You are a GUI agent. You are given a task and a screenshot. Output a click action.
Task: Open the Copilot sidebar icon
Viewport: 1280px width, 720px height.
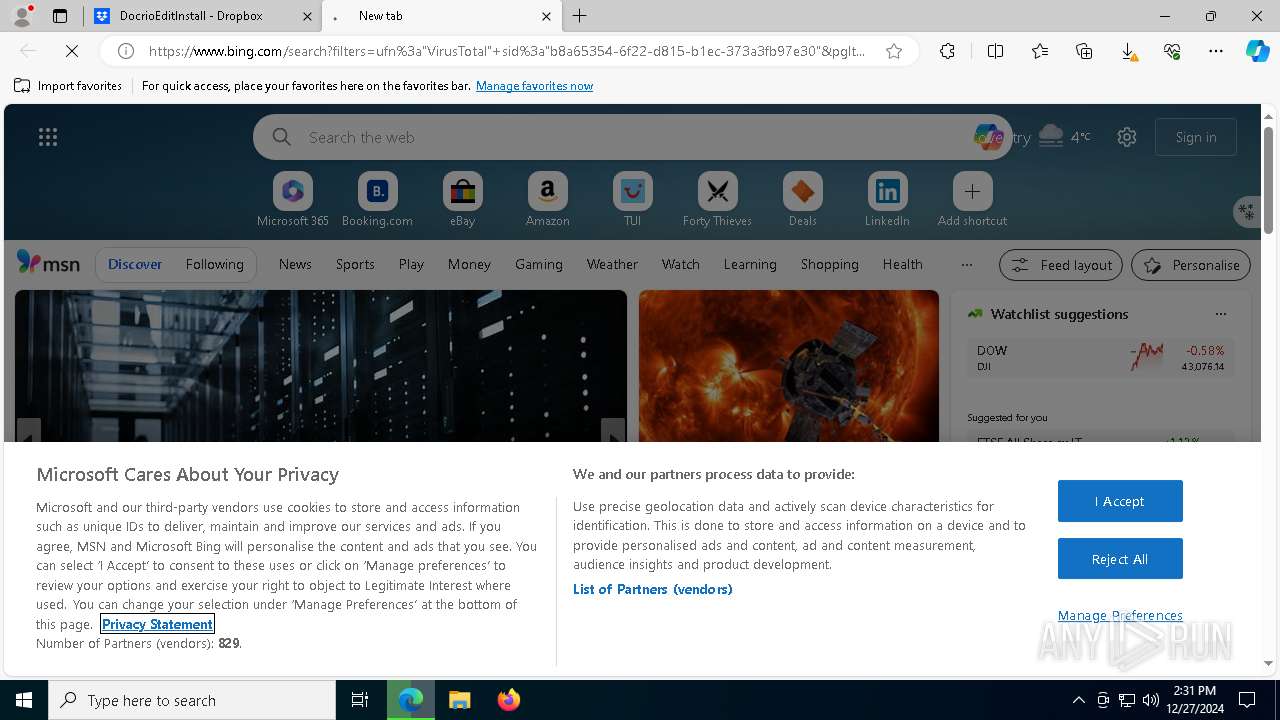1258,51
